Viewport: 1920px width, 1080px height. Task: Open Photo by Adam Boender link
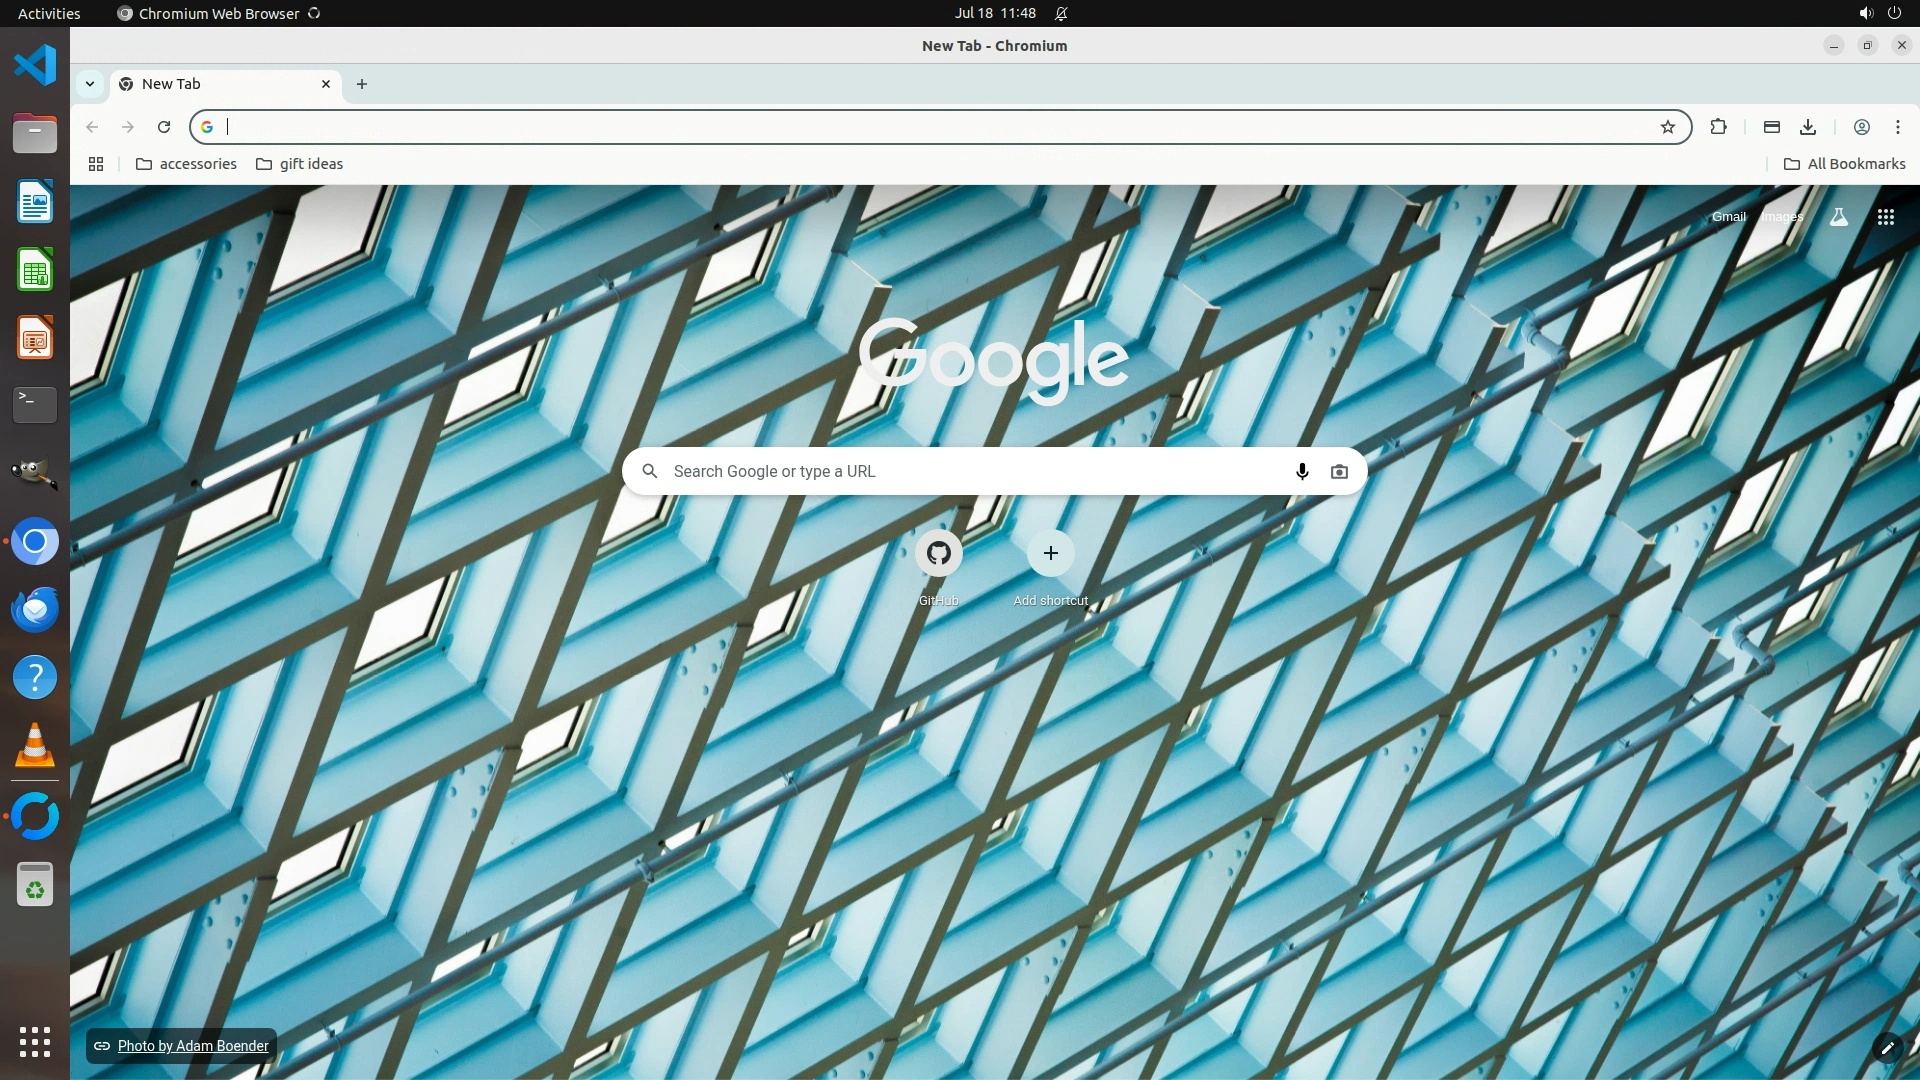point(193,1046)
